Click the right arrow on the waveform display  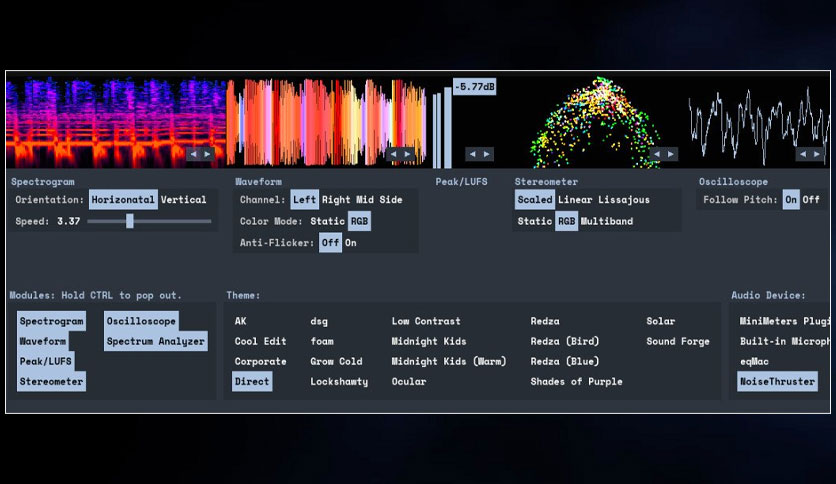coord(407,154)
